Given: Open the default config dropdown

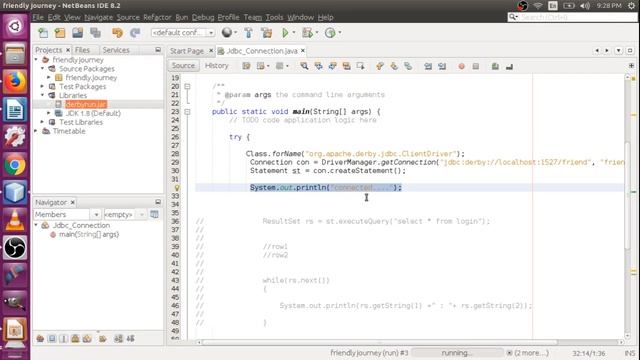Looking at the screenshot, I should coord(183,33).
